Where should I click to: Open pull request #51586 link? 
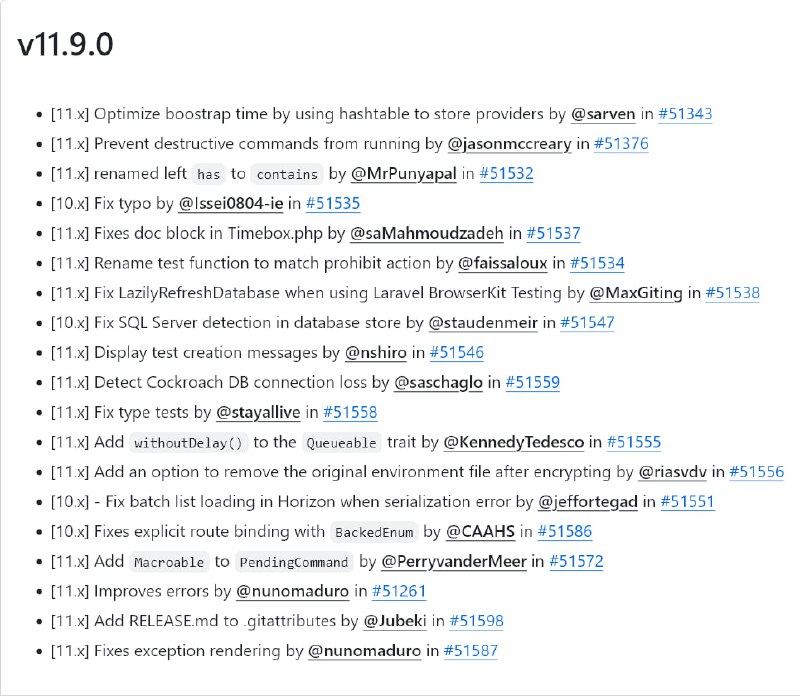(565, 532)
